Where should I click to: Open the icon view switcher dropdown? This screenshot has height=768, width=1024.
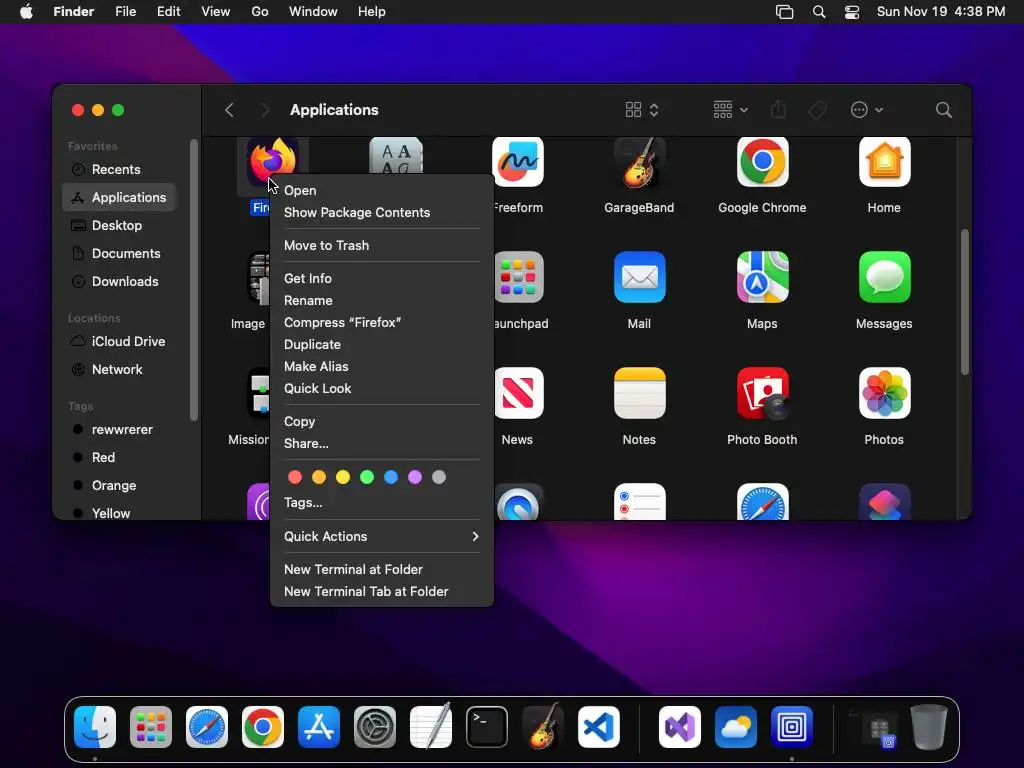(x=642, y=110)
